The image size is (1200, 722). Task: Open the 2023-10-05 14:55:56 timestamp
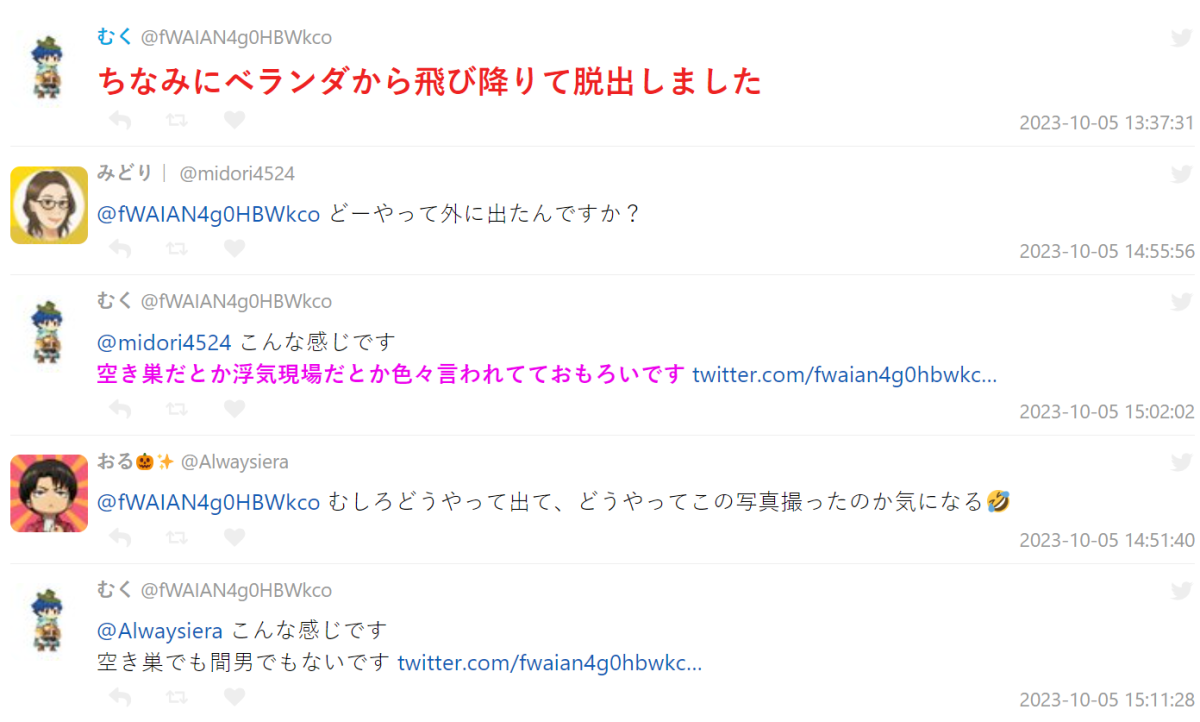coord(1107,251)
